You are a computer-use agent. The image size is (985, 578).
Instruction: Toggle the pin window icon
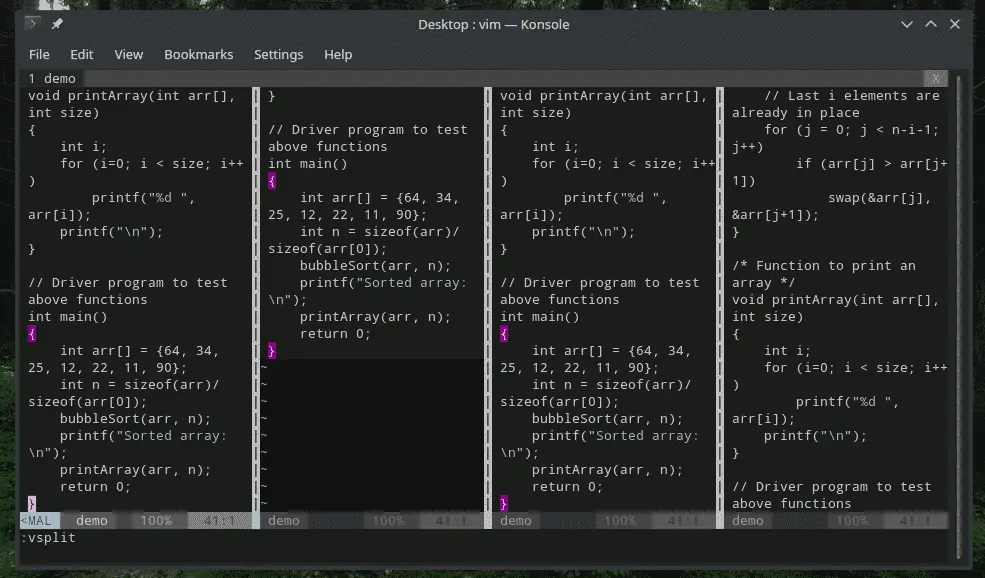pos(57,24)
